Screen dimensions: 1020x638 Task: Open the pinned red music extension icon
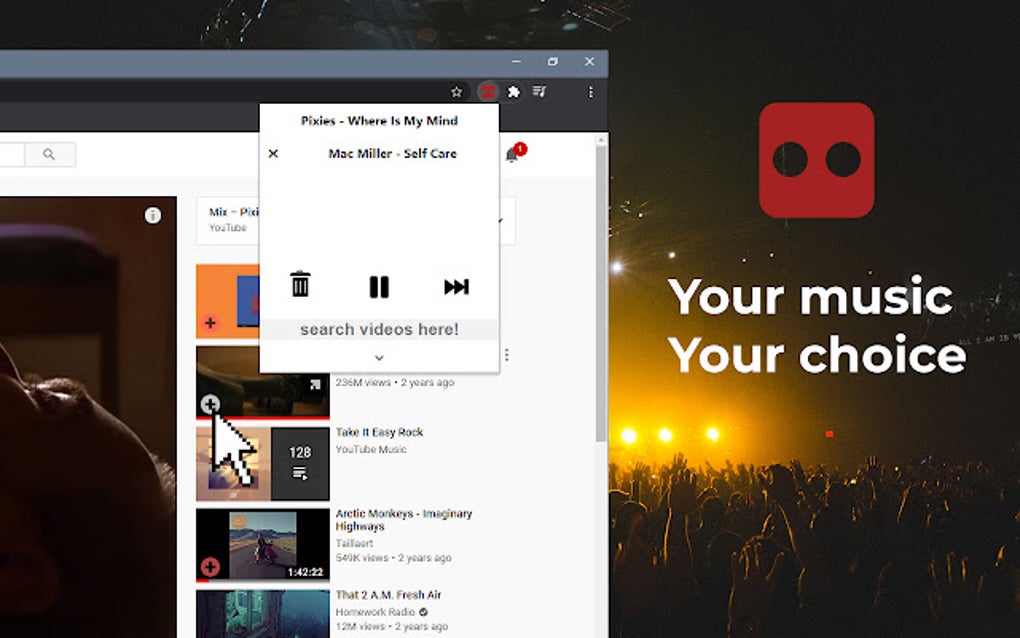487,91
